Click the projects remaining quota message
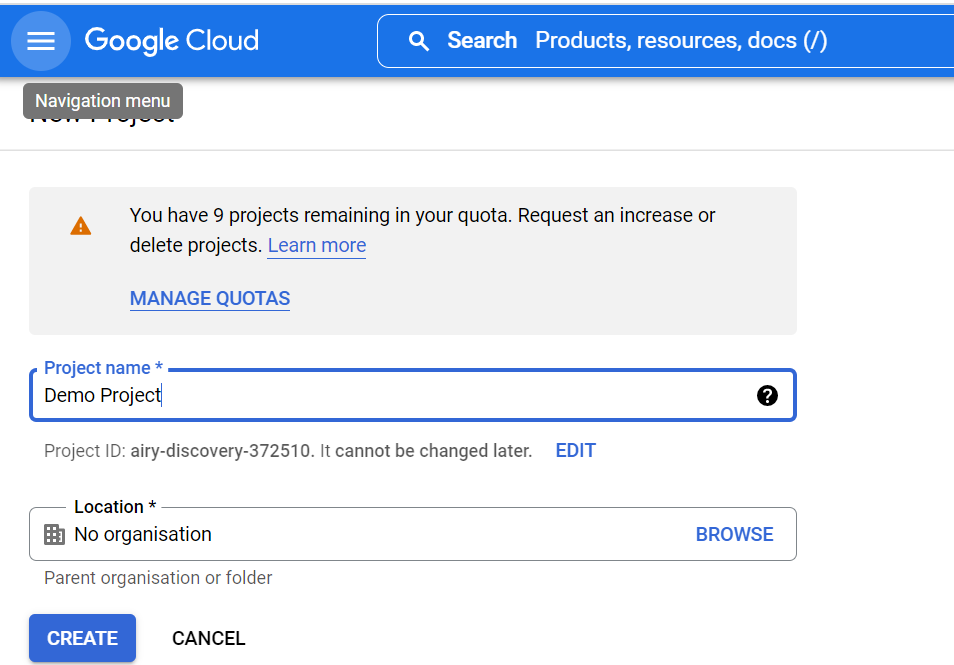 pos(422,215)
